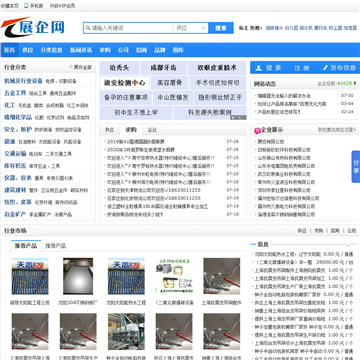Screen dimensions: 360x360
Task: Open 招商 in the blue nav bar
Action: click(141, 50)
